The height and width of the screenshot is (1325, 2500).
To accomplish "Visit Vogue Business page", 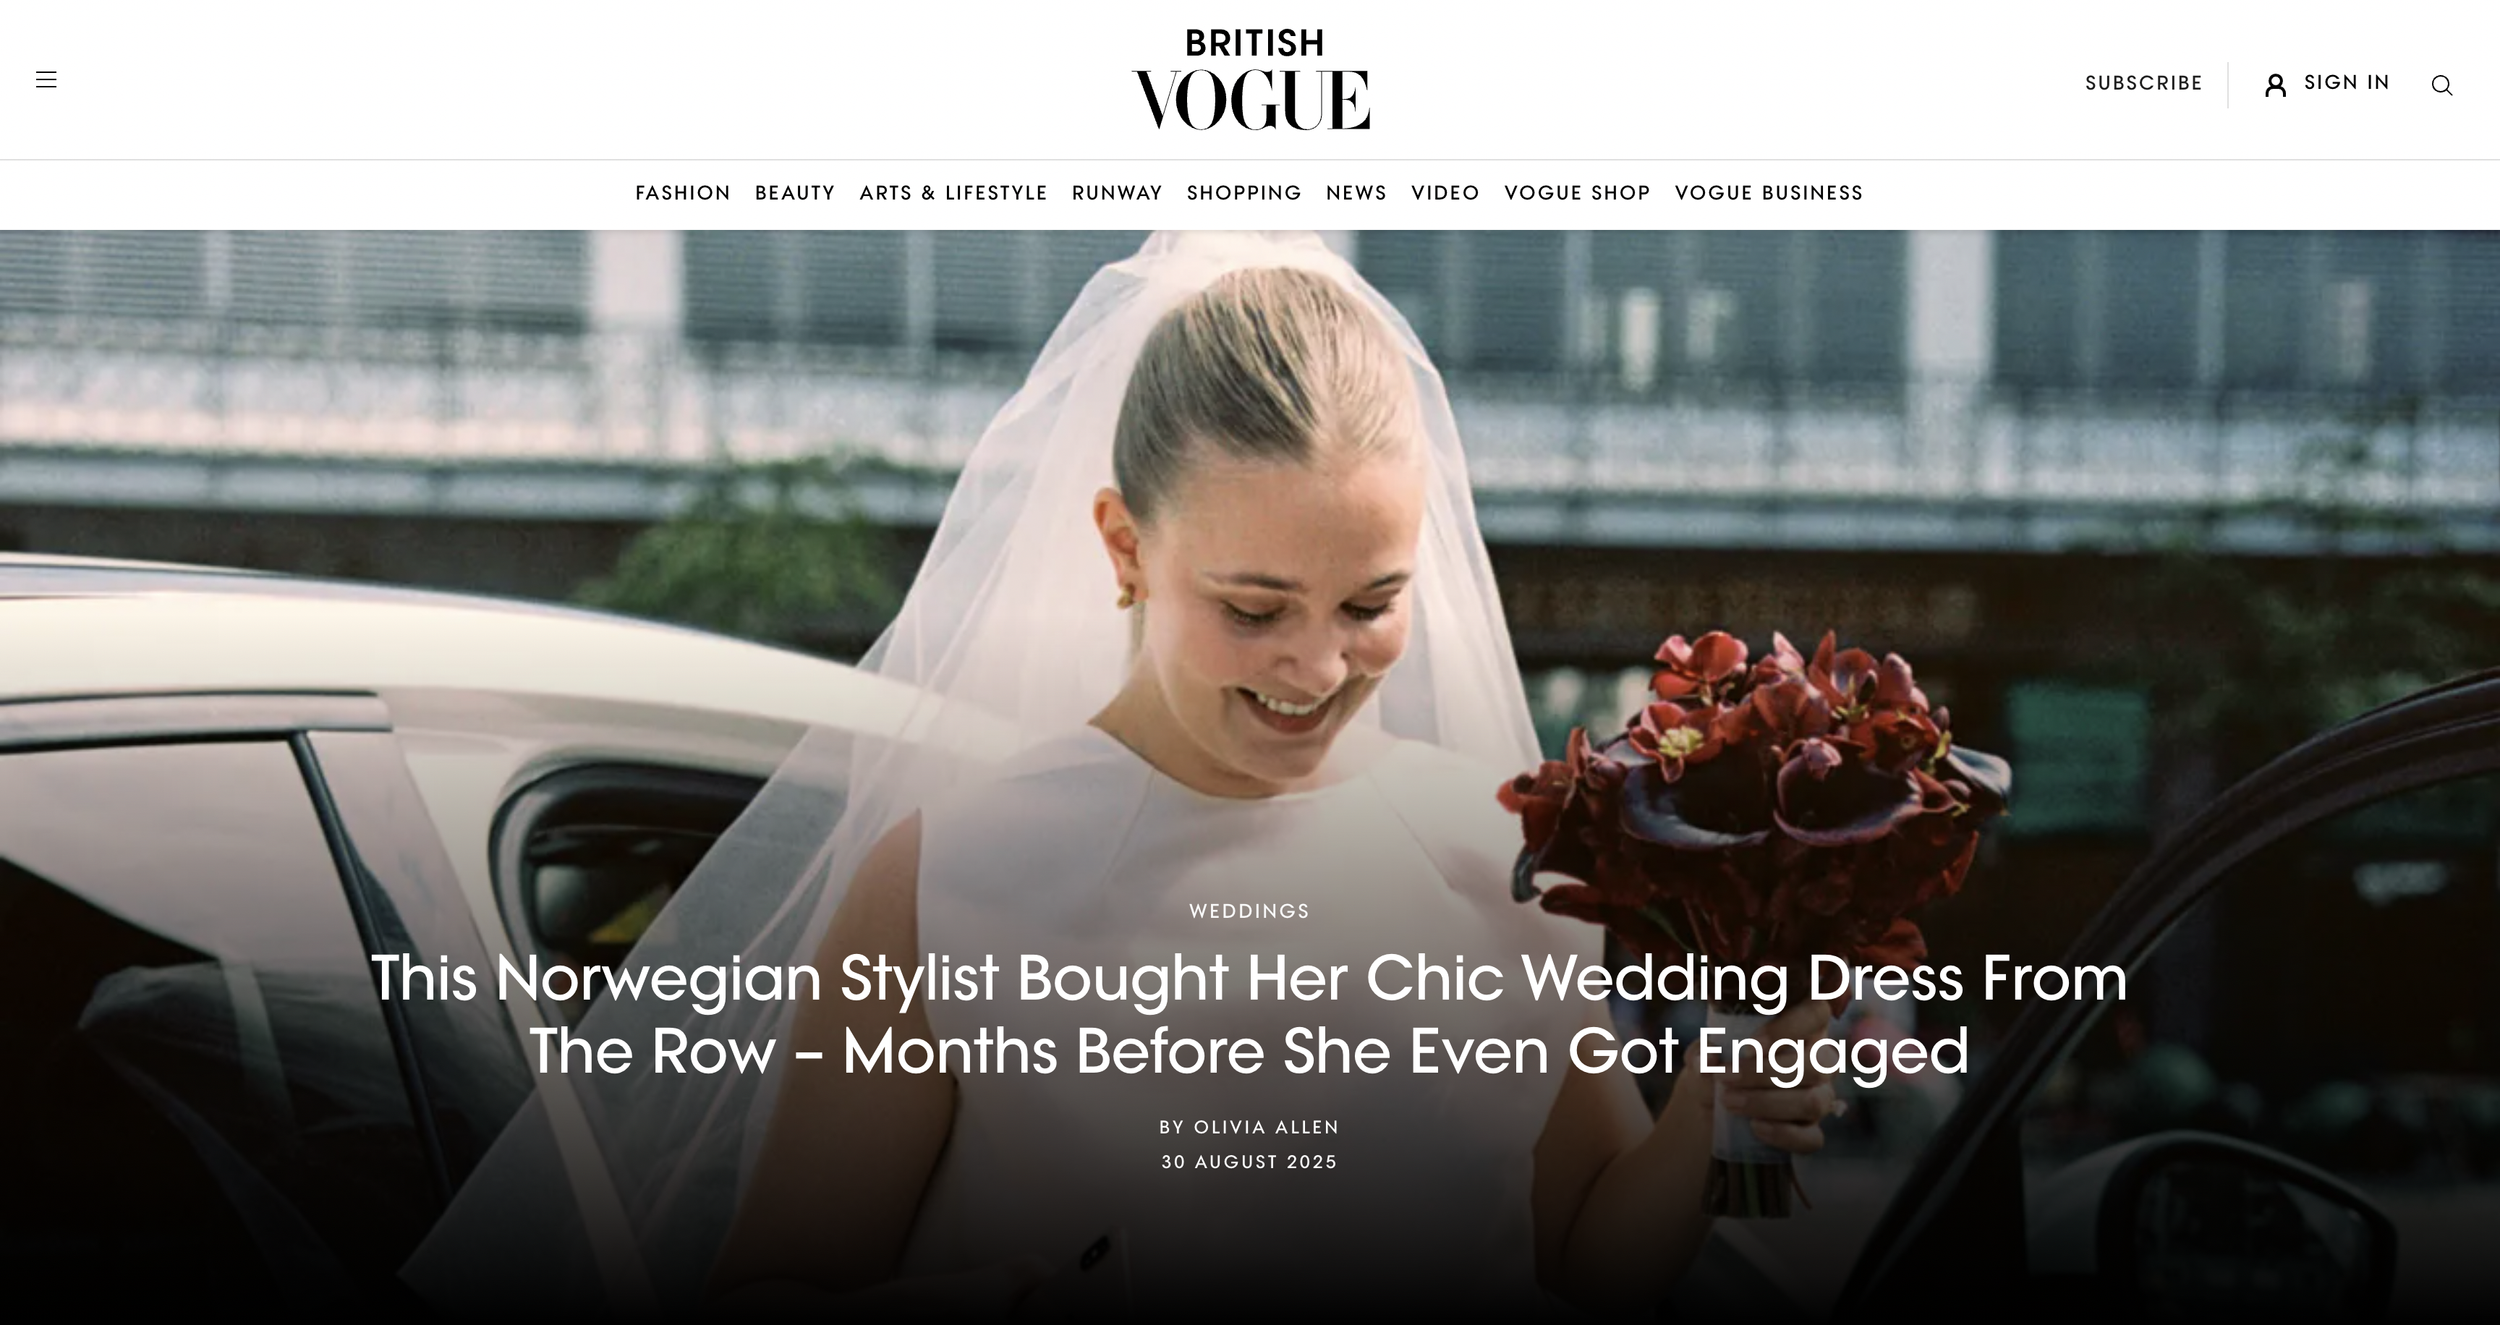I will 1769,193.
